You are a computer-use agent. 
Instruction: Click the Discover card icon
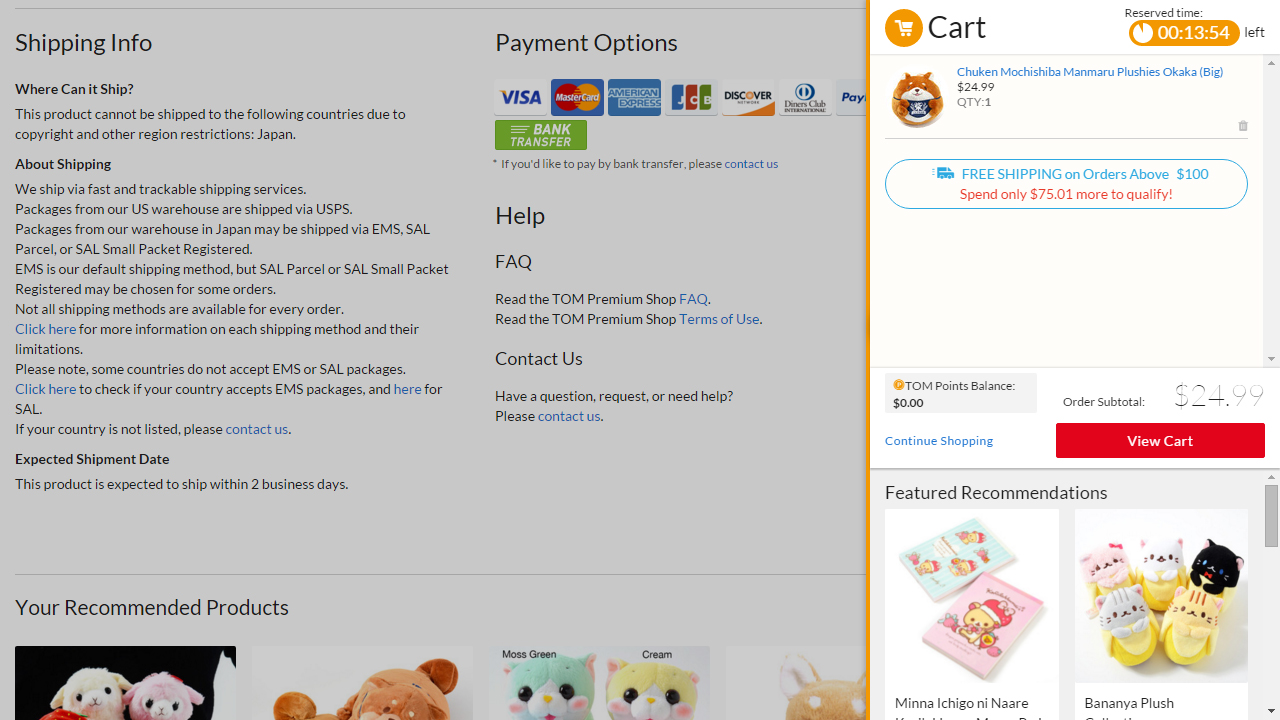748,97
